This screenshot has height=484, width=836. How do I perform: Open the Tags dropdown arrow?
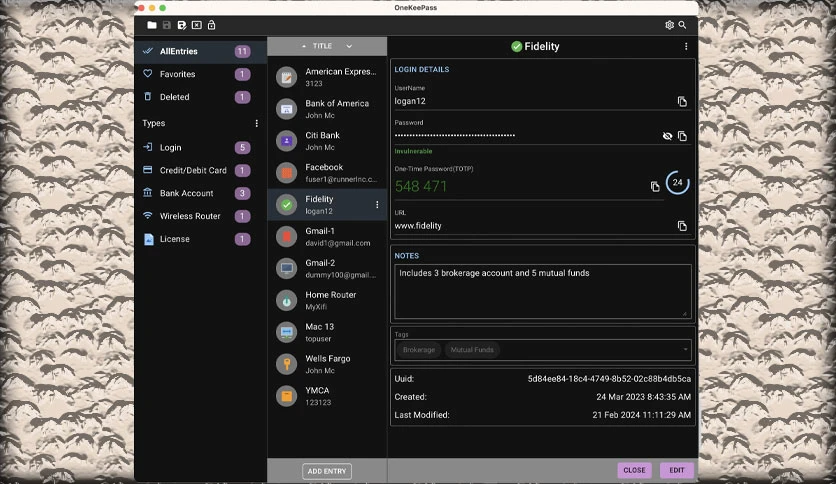685,350
